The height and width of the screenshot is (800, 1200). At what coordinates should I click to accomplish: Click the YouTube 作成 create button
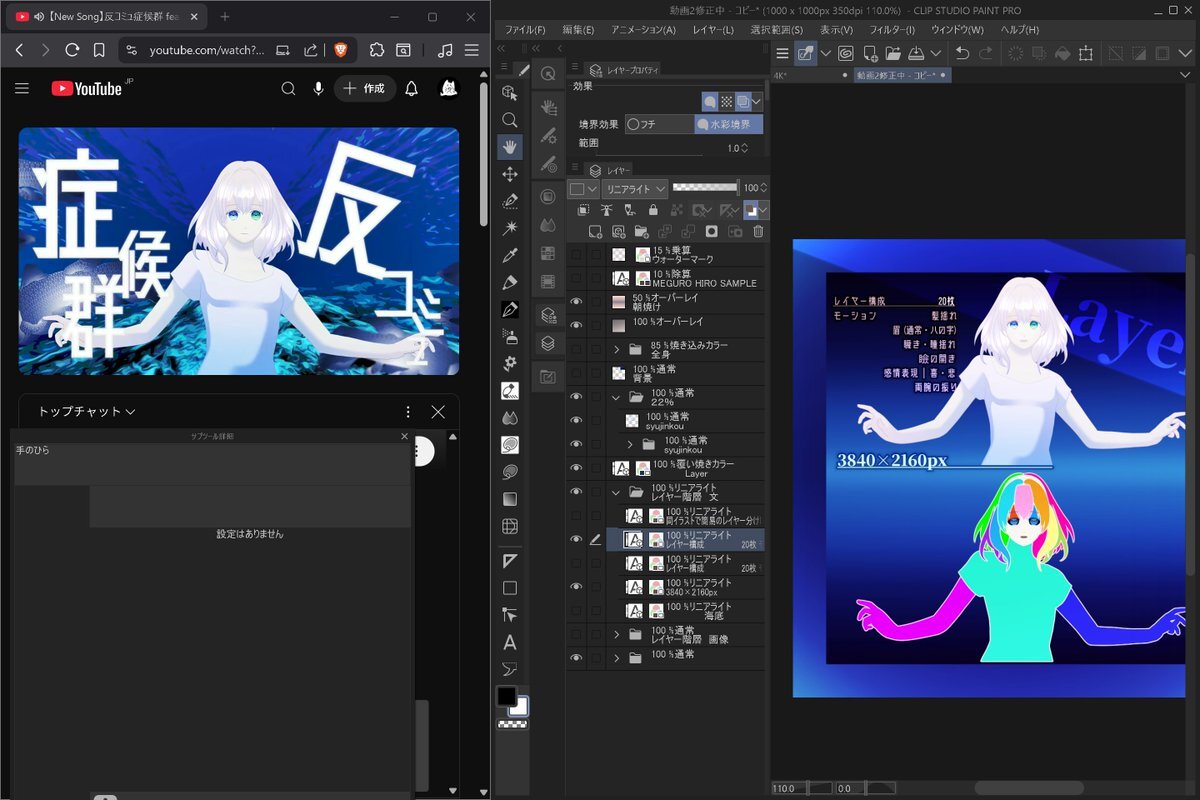pos(365,89)
